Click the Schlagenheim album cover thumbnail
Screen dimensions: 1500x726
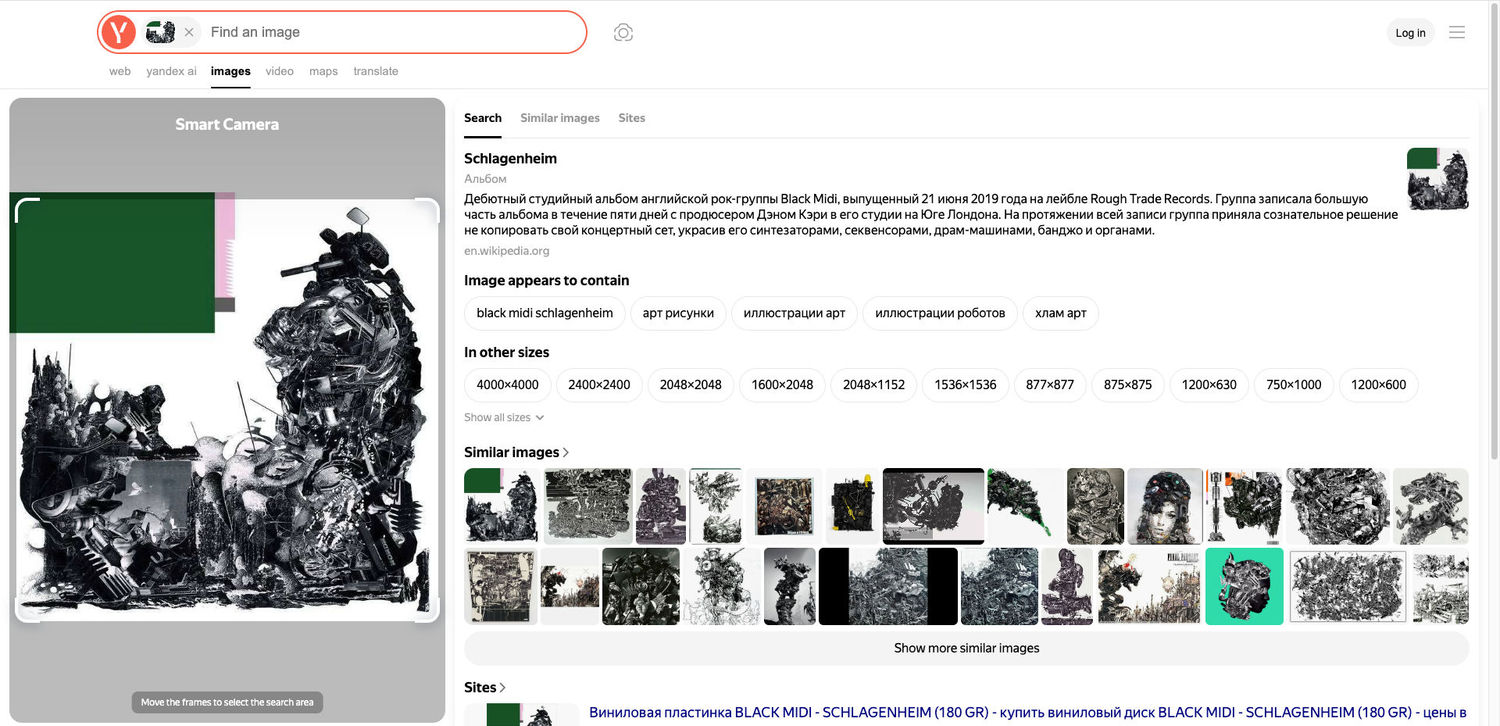[x=1437, y=179]
